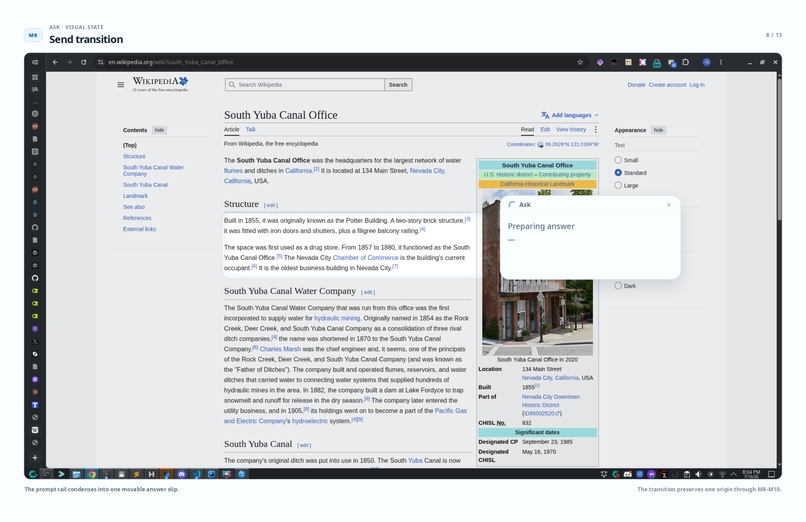
Task: Hide the Contents sidebar
Action: 159,130
